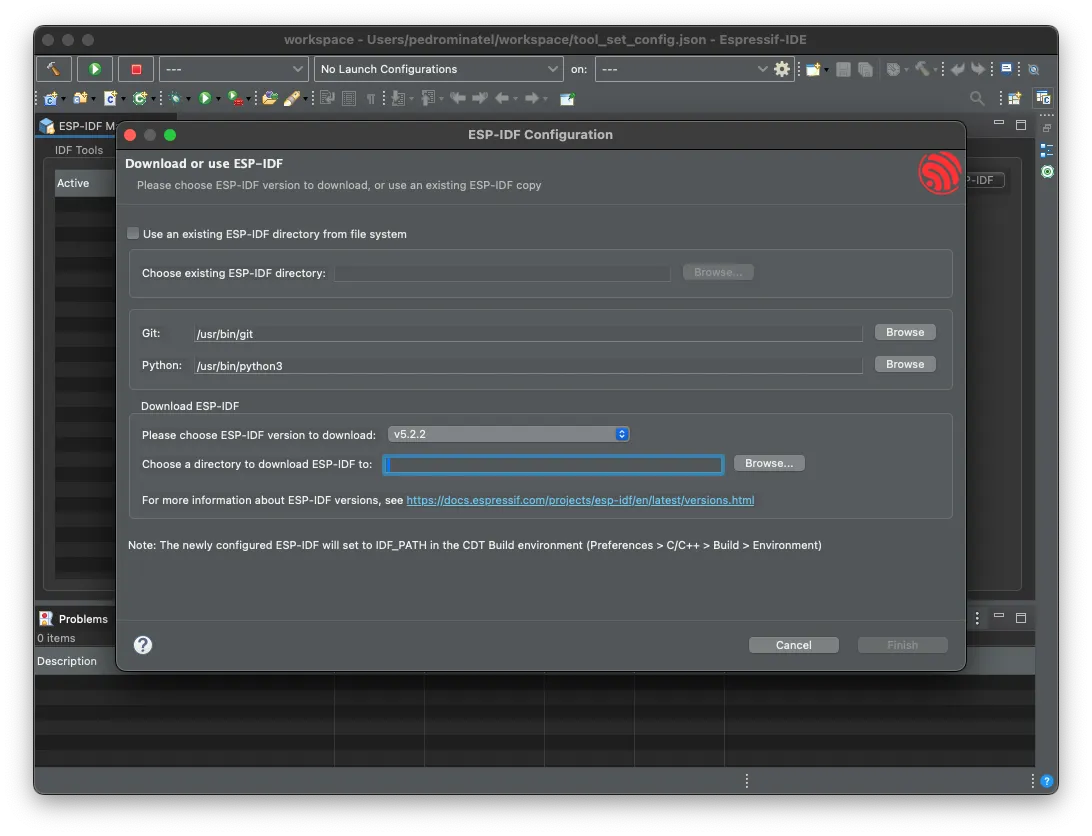This screenshot has height=836, width=1092.
Task: Click Browse button for Git path
Action: click(x=905, y=332)
